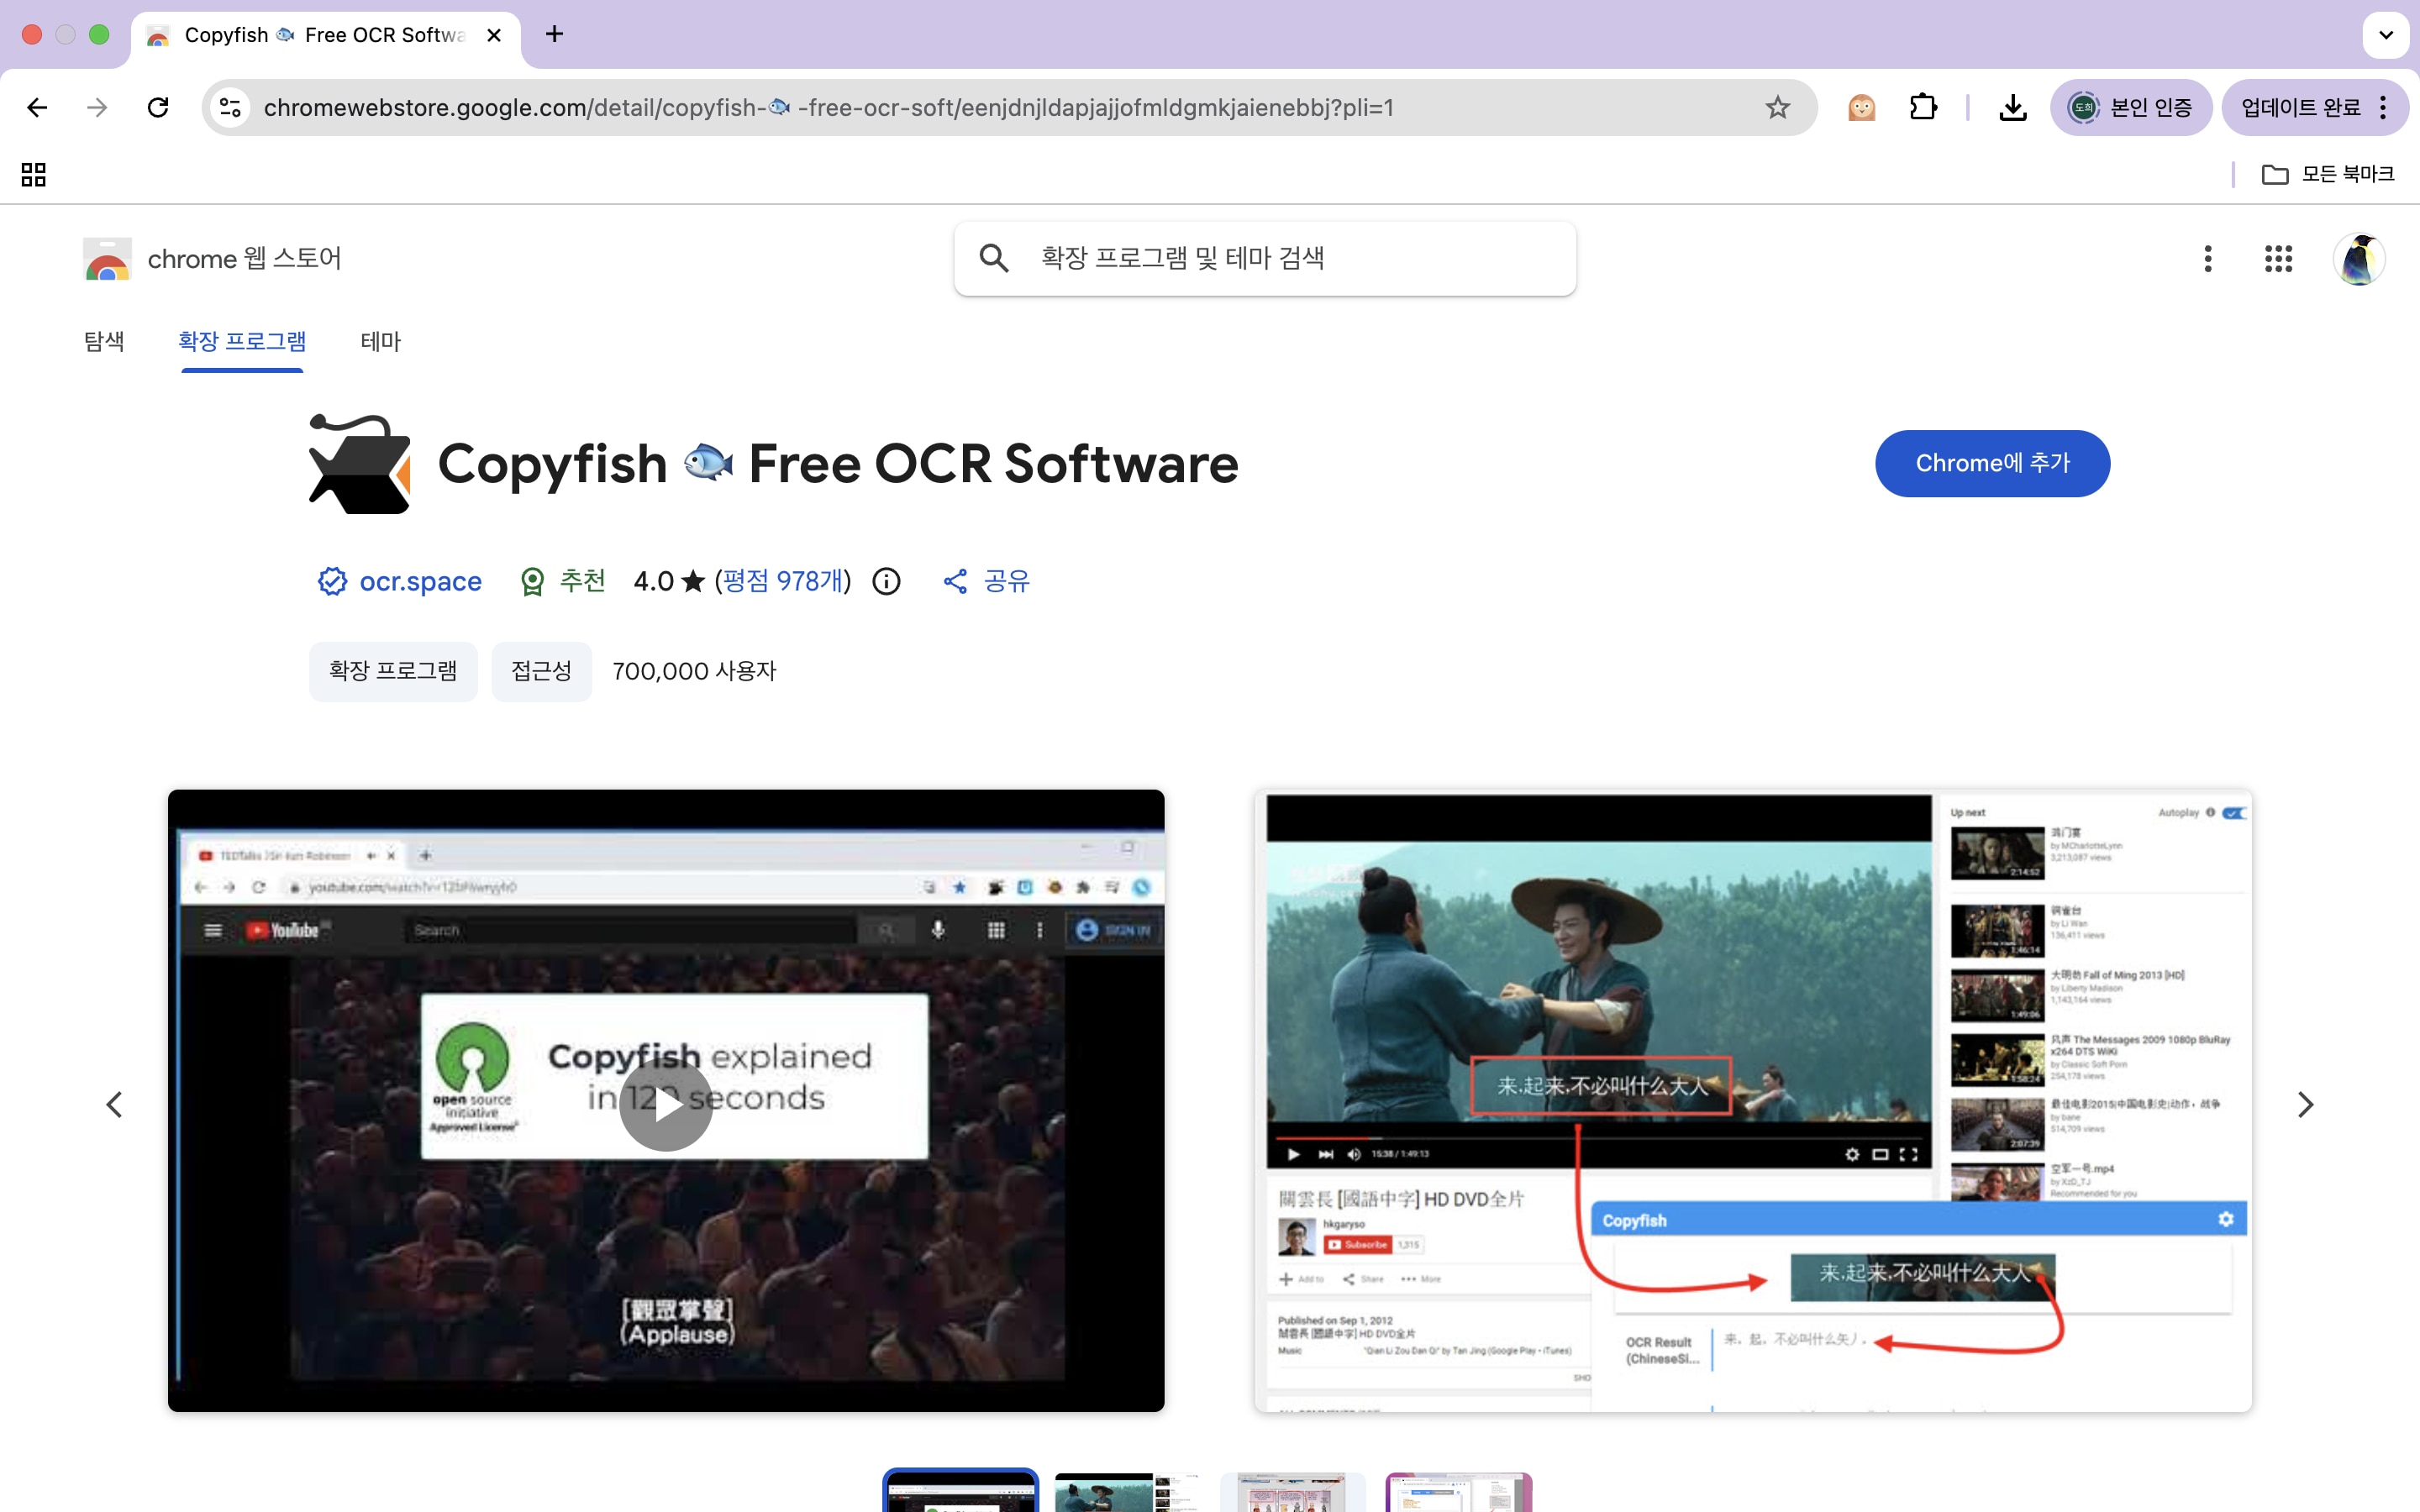Switch to the 테마 tab
2420x1512 pixels.
pos(380,341)
